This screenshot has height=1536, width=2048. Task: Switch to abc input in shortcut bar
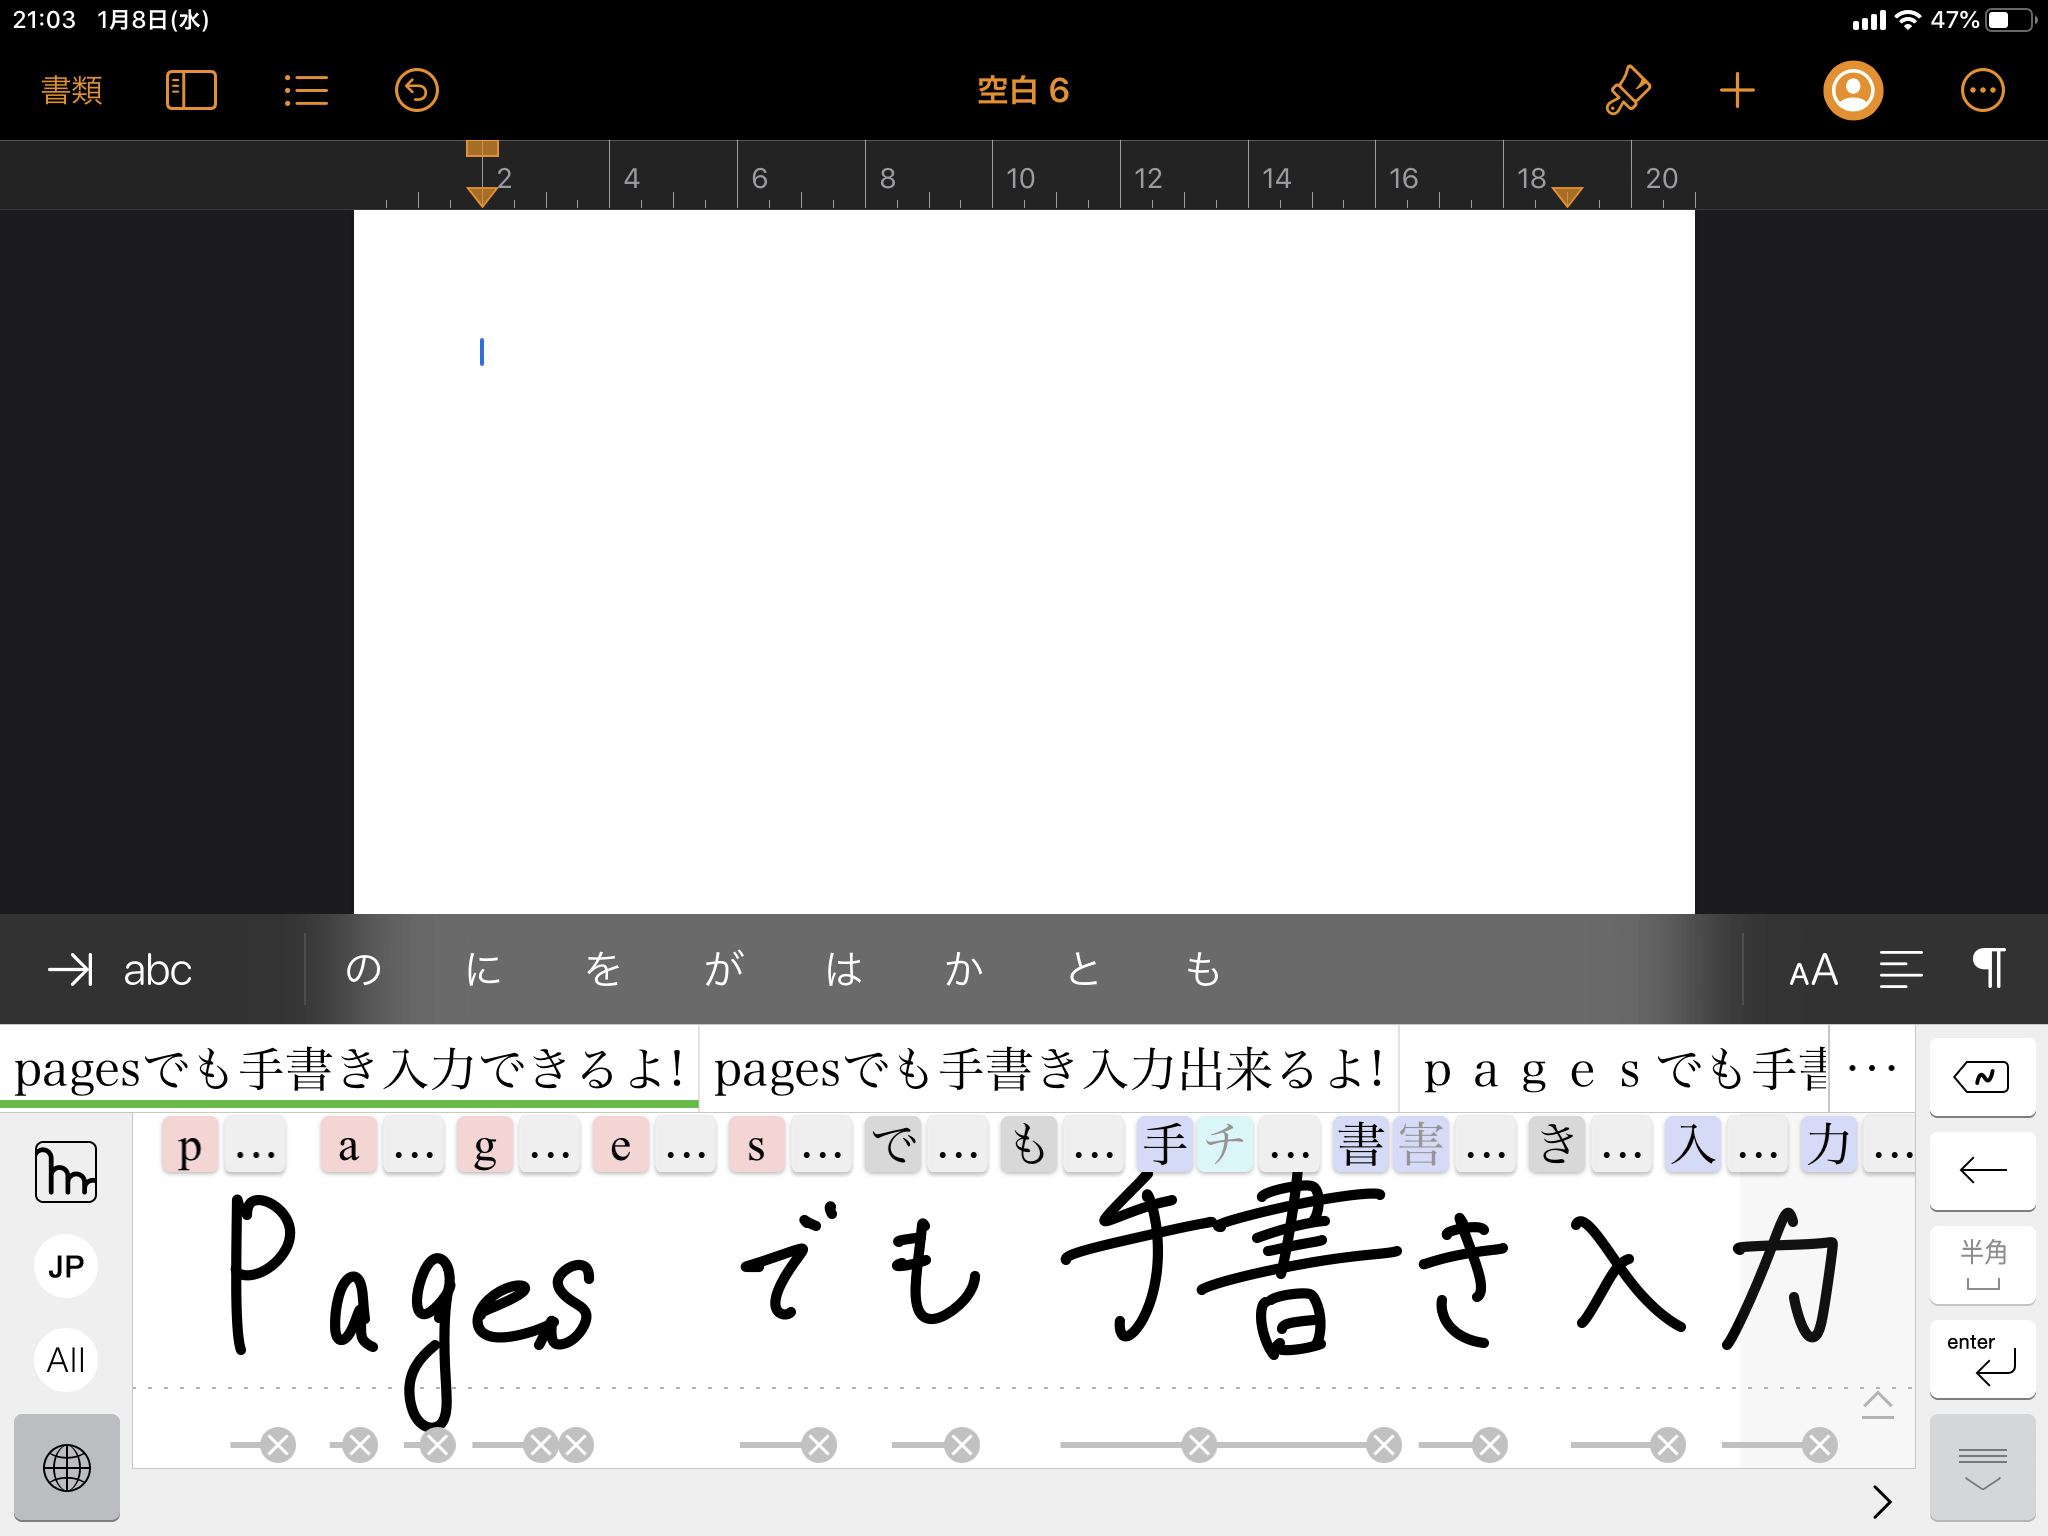(x=157, y=970)
